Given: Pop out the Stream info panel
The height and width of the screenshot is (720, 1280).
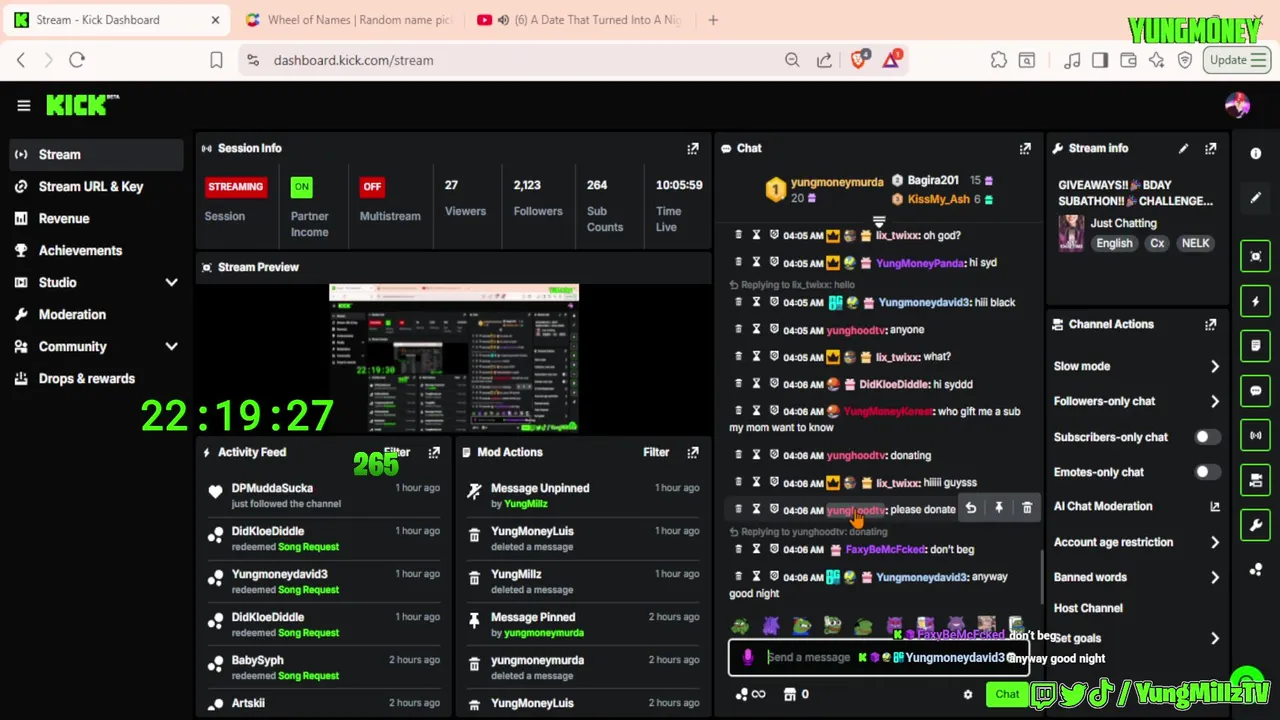Looking at the screenshot, I should [1211, 148].
